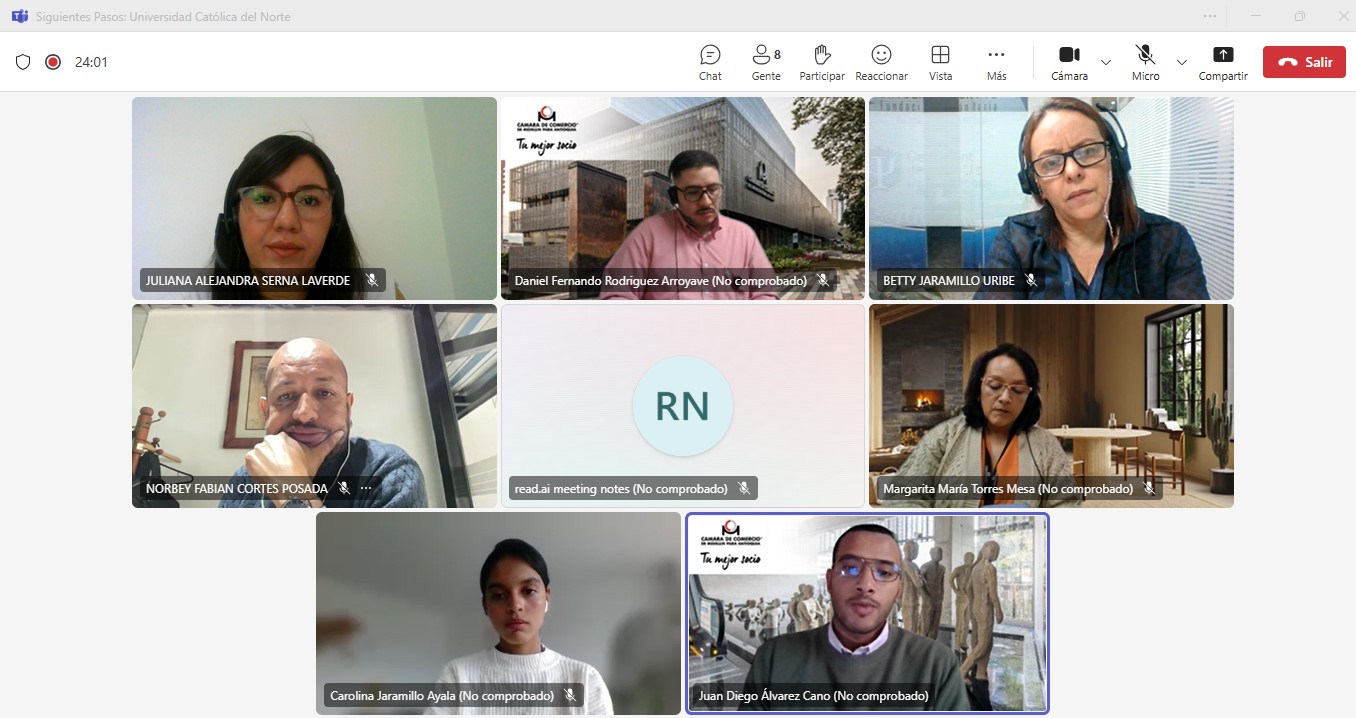Viewport: 1356px width, 718px height.
Task: Click the Microsoft Teams logo icon
Action: (18, 16)
